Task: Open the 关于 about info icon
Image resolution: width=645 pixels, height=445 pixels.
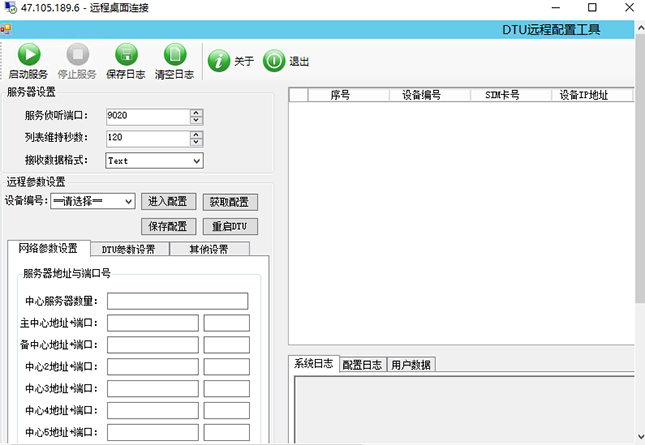Action: click(x=219, y=61)
